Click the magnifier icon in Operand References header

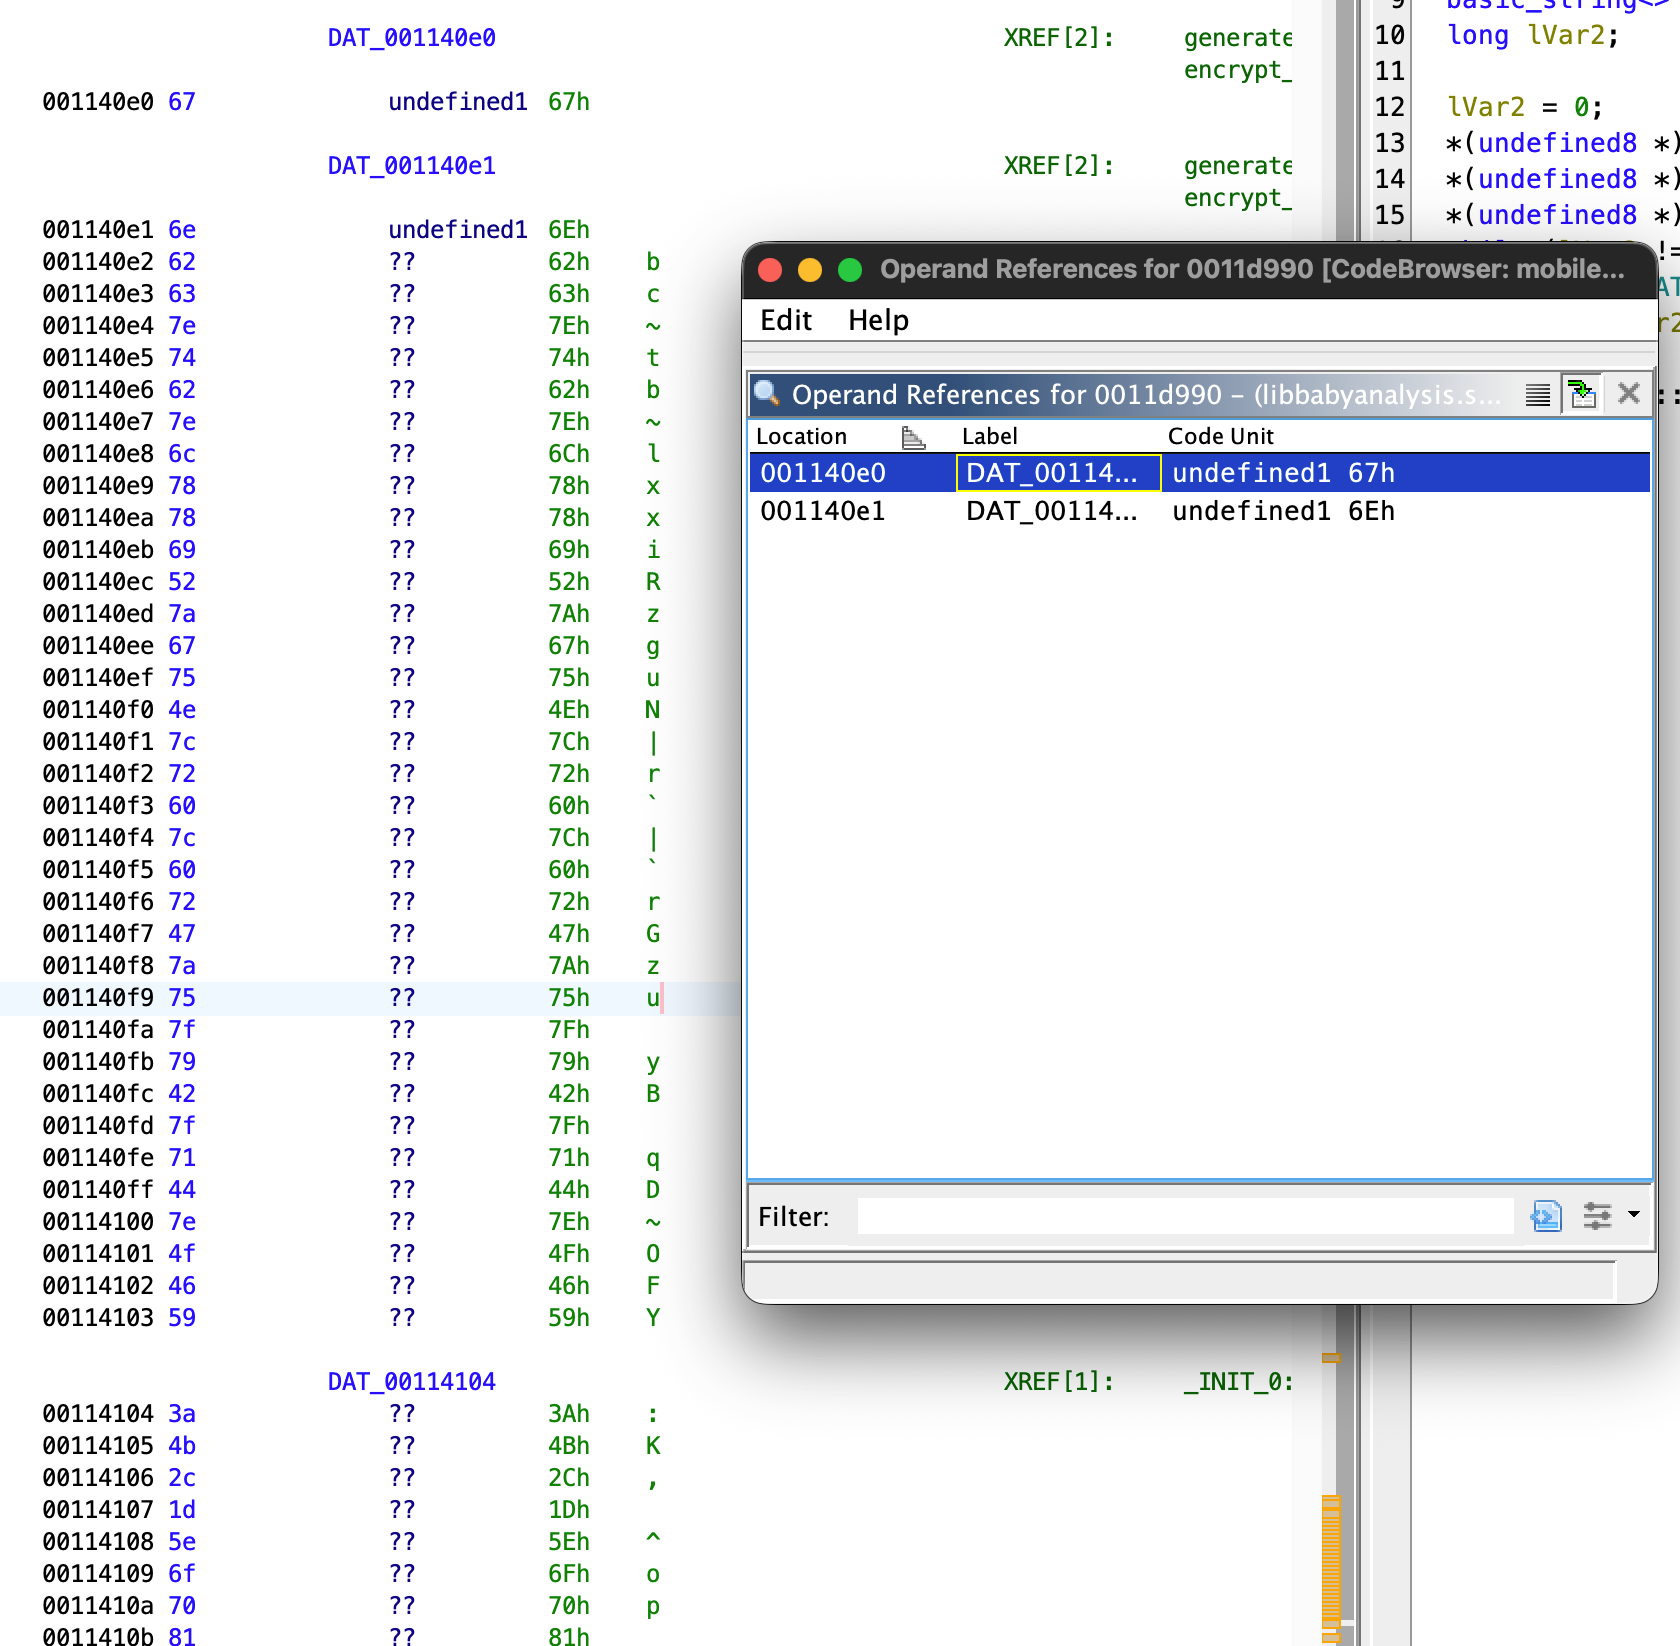coord(768,394)
